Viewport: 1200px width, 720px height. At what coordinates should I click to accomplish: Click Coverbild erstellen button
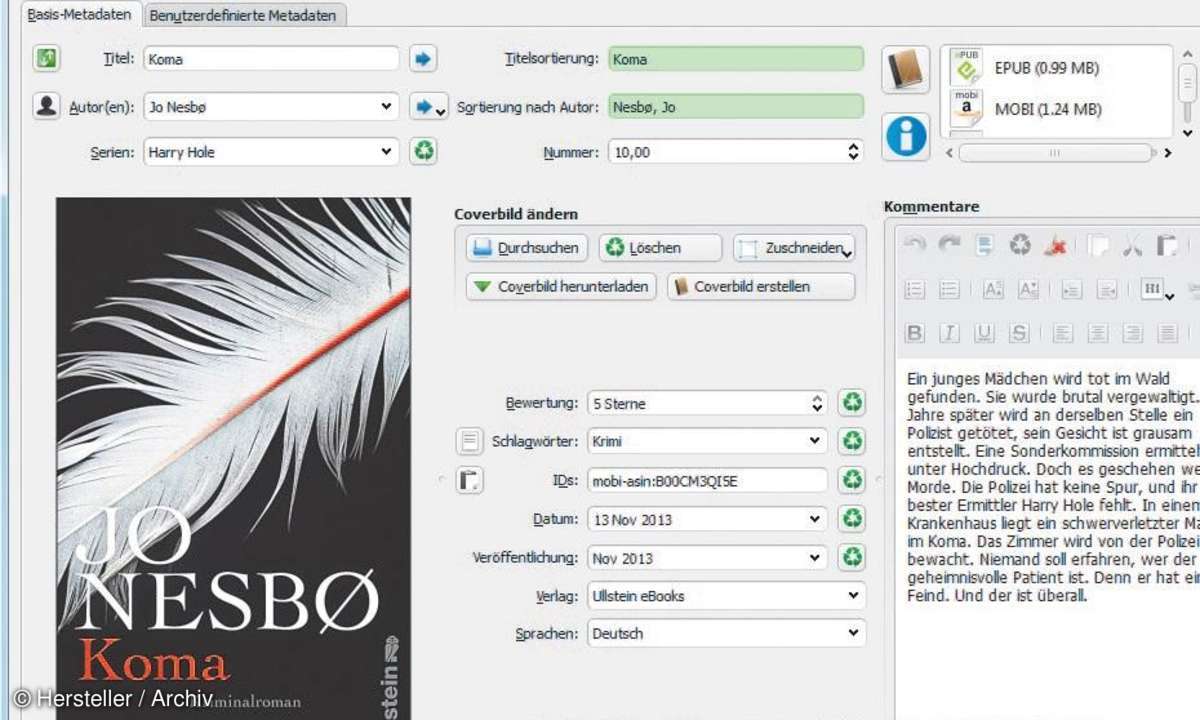(761, 286)
